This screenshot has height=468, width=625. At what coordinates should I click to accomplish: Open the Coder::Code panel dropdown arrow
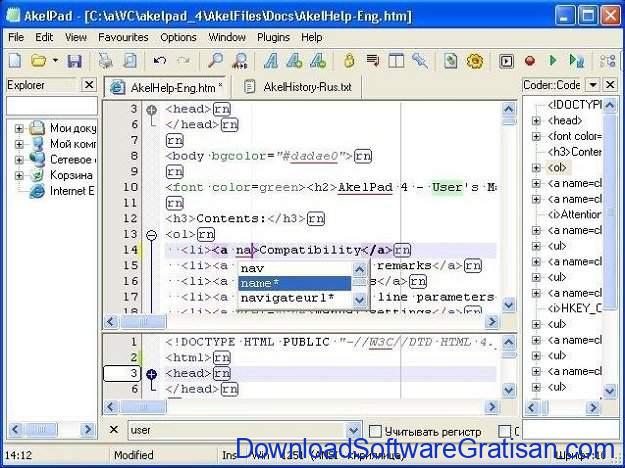(593, 85)
